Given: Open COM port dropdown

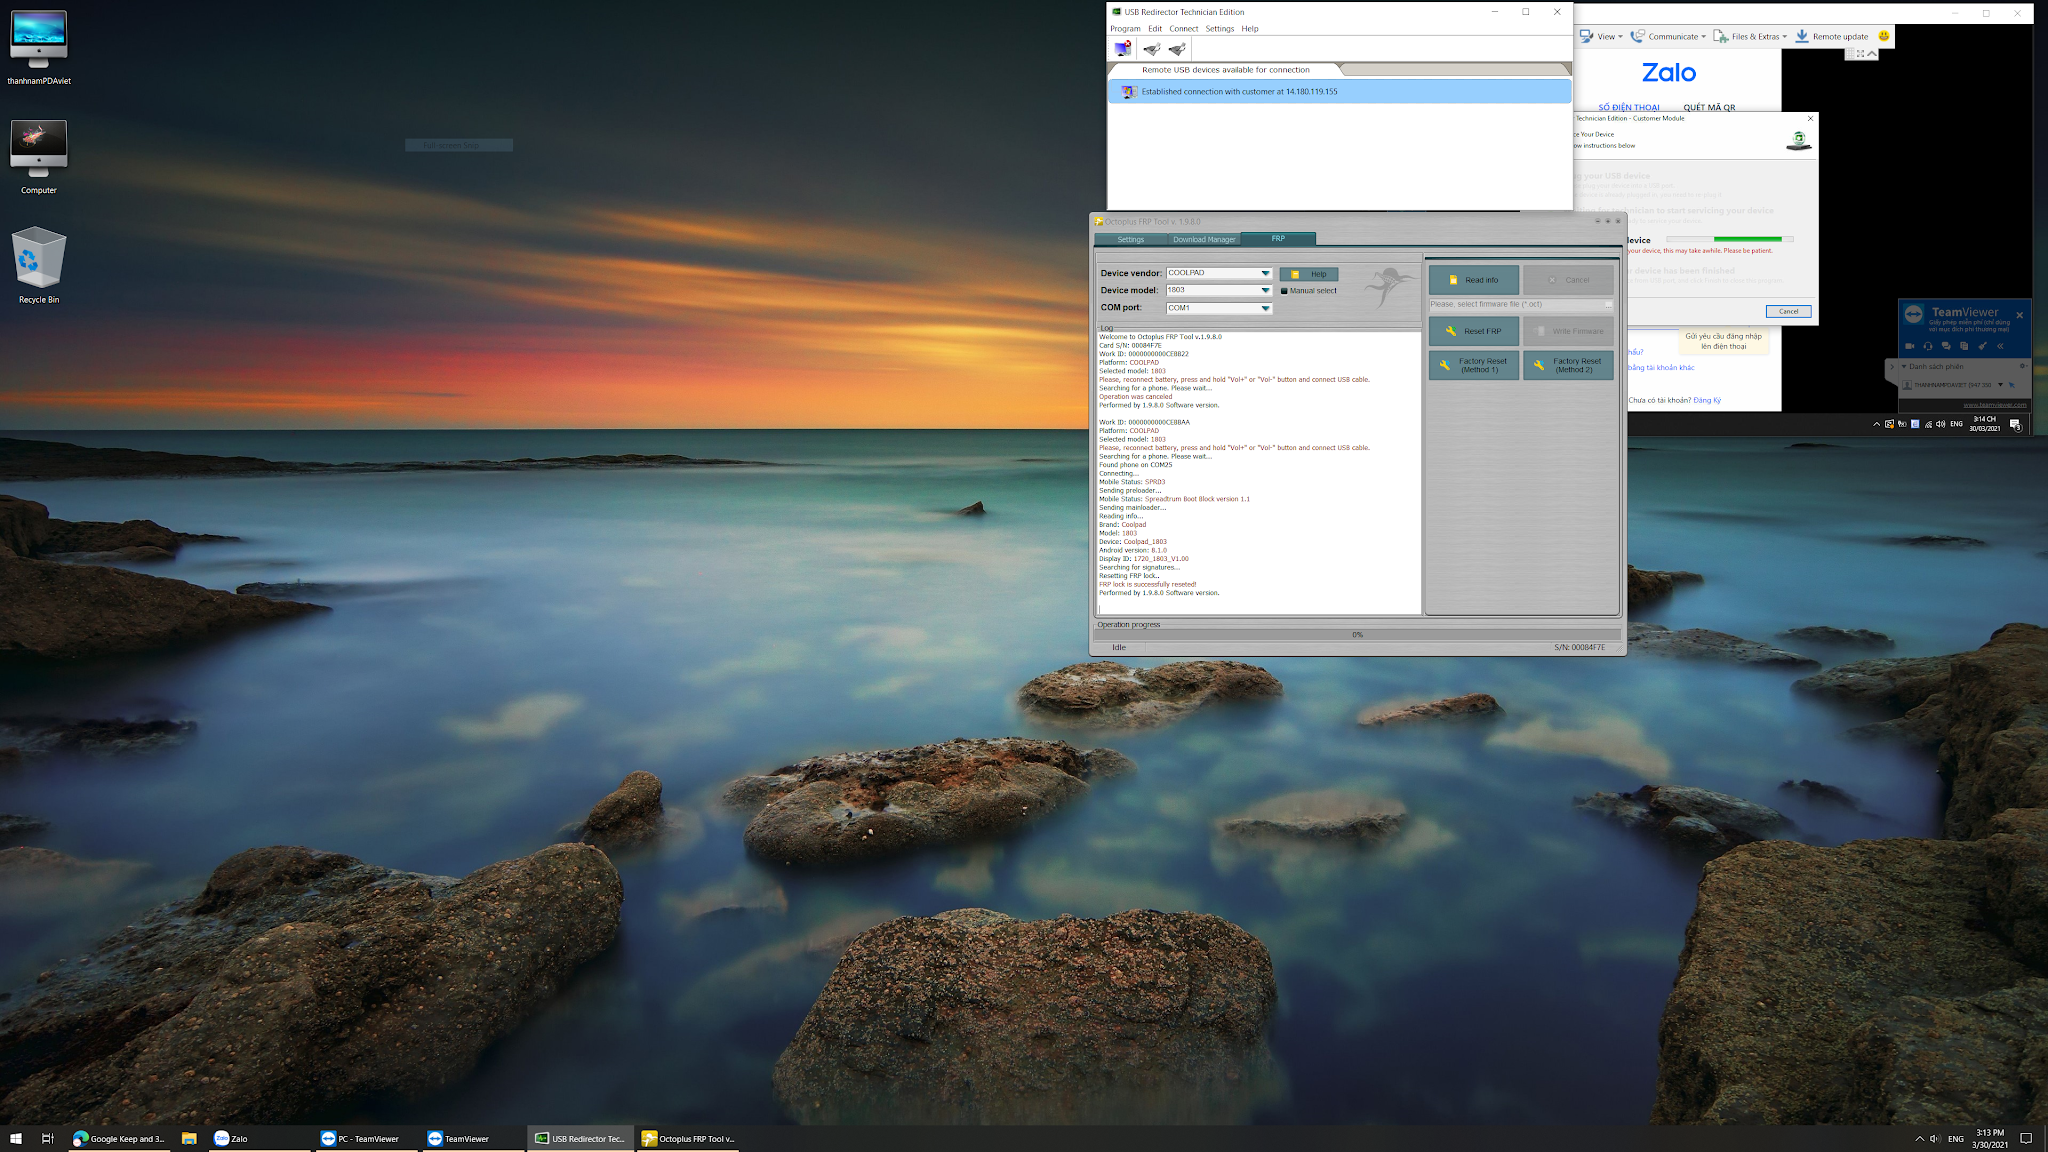Looking at the screenshot, I should [x=1265, y=308].
